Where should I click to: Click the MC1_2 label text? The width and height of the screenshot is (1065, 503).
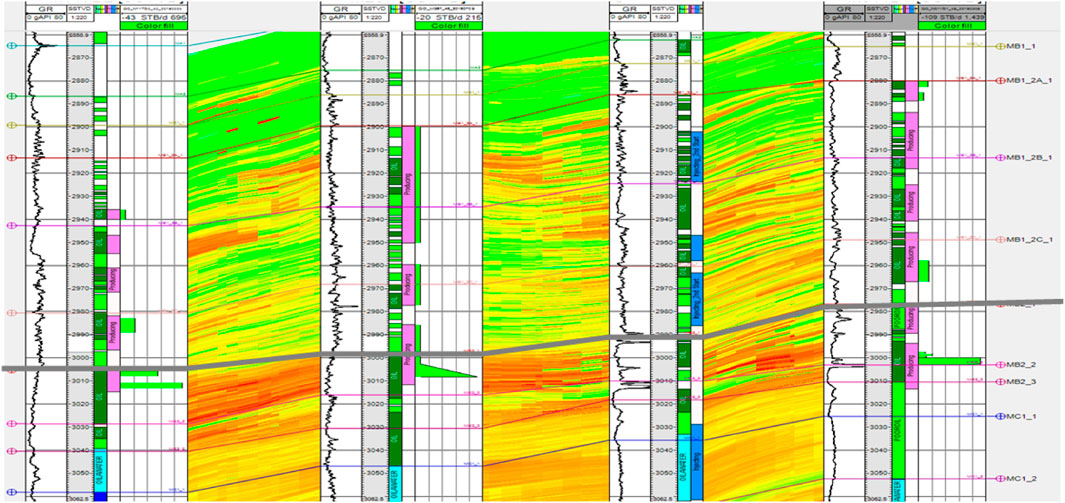pyautogui.click(x=1020, y=479)
